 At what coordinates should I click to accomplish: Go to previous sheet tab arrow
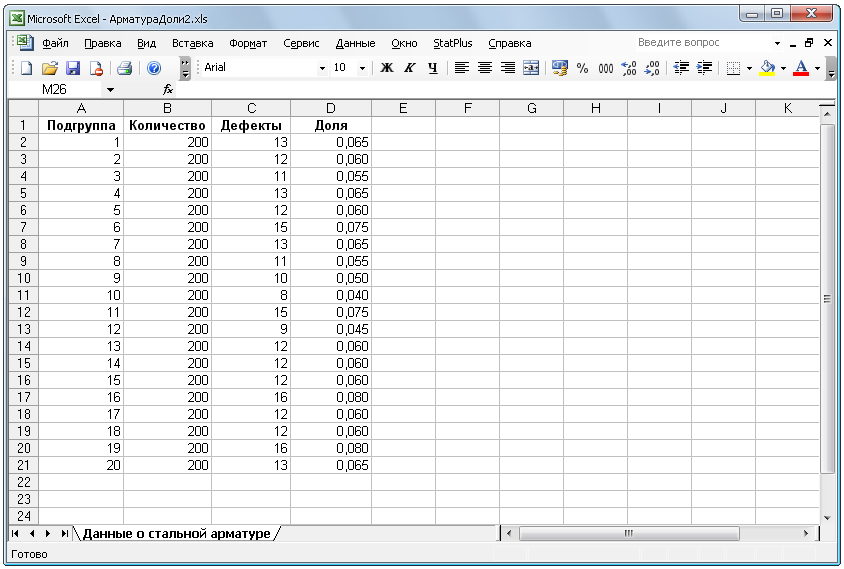coord(32,533)
